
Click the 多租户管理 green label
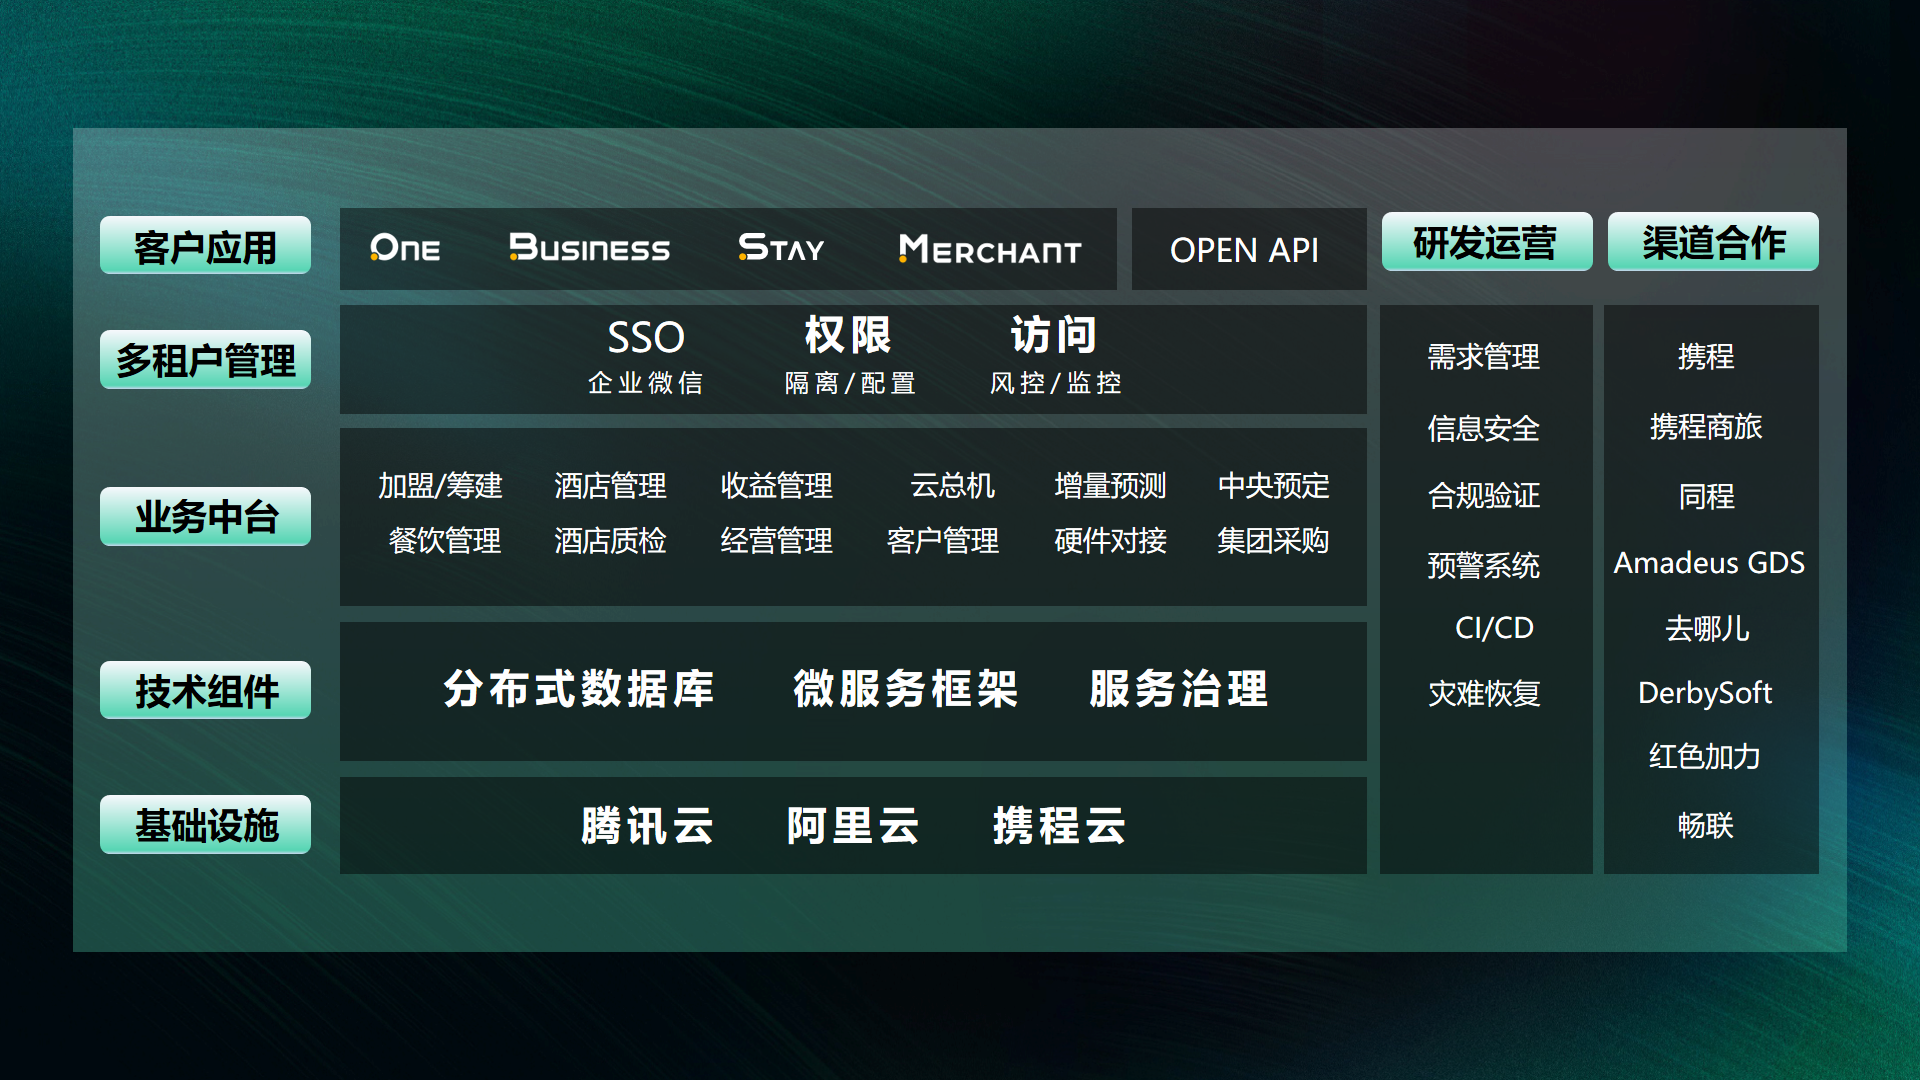(x=205, y=360)
